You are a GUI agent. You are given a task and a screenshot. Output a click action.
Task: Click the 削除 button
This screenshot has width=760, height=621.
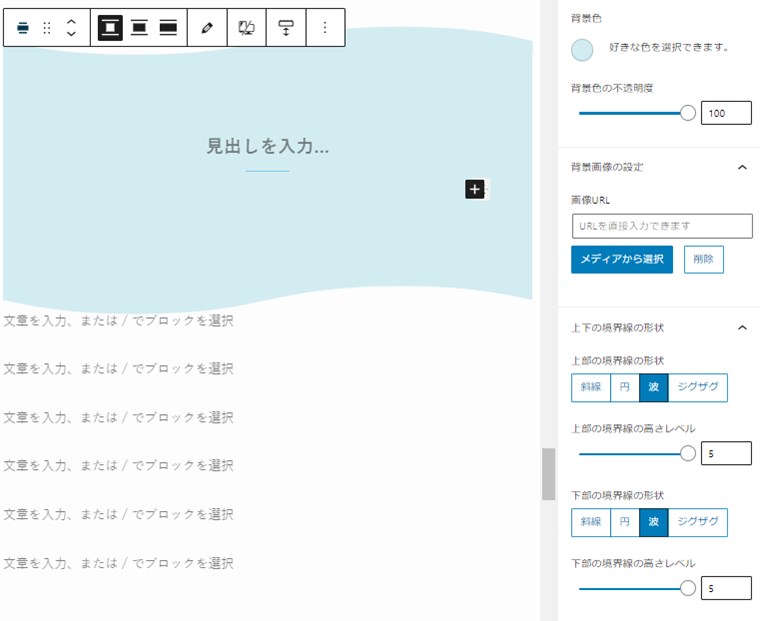coord(704,259)
